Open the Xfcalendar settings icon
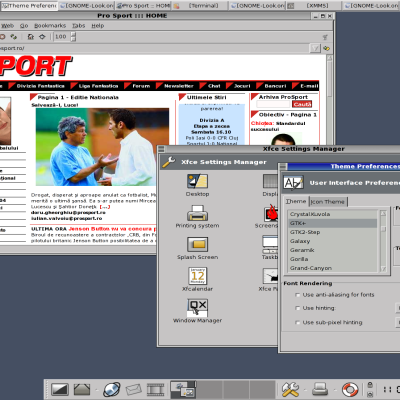 click(x=197, y=276)
